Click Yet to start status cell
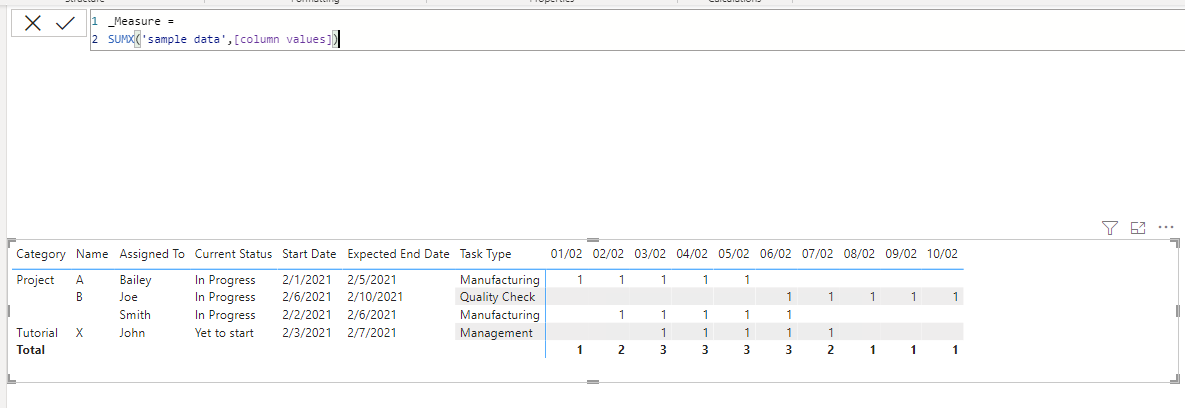The image size is (1185, 408). point(224,332)
